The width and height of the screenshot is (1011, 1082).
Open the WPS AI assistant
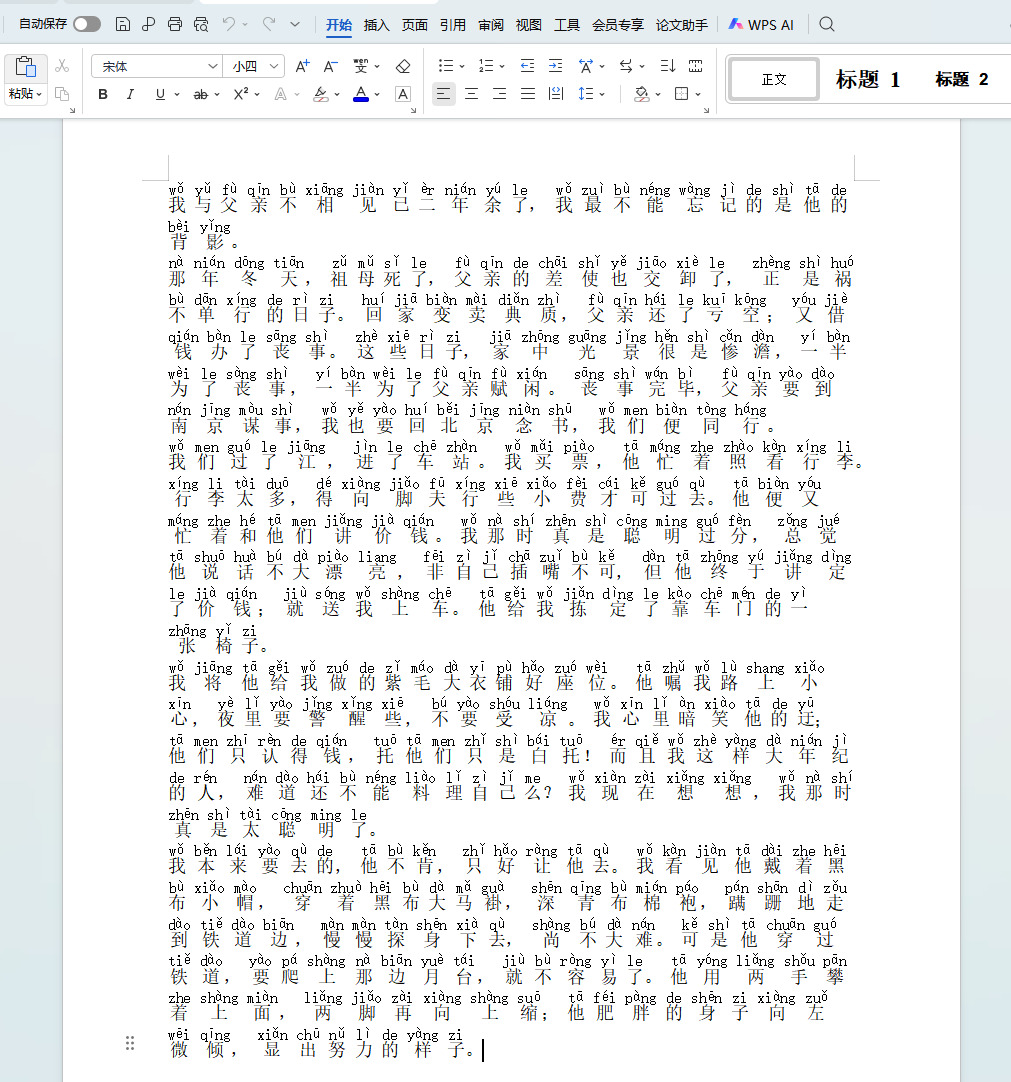761,25
